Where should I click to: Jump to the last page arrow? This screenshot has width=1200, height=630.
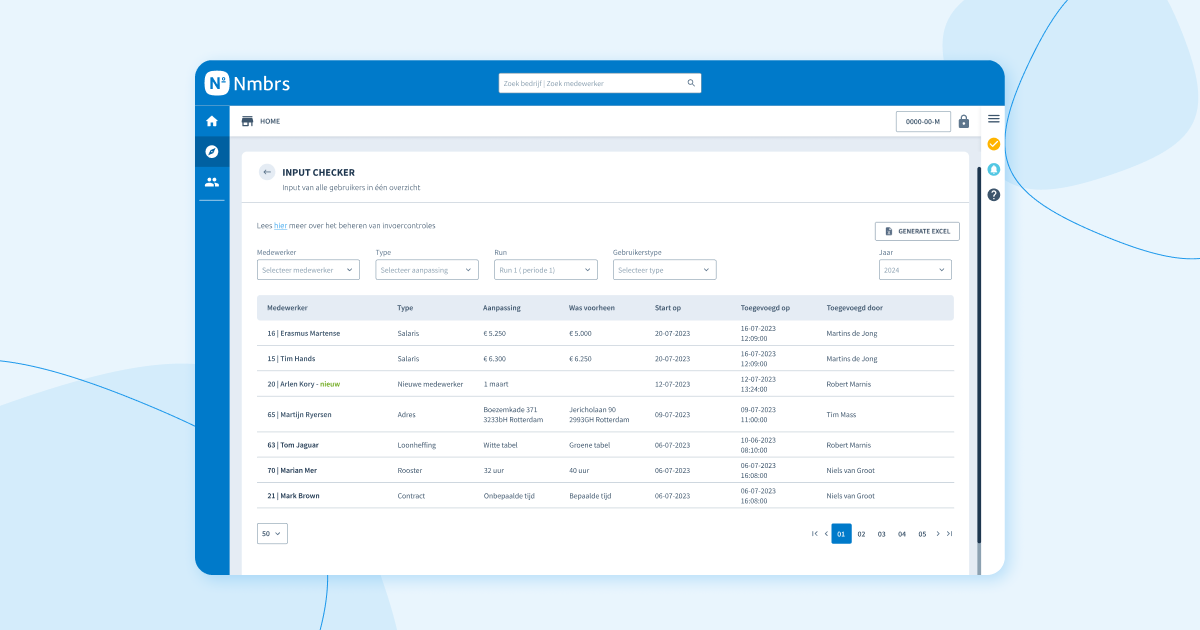949,534
